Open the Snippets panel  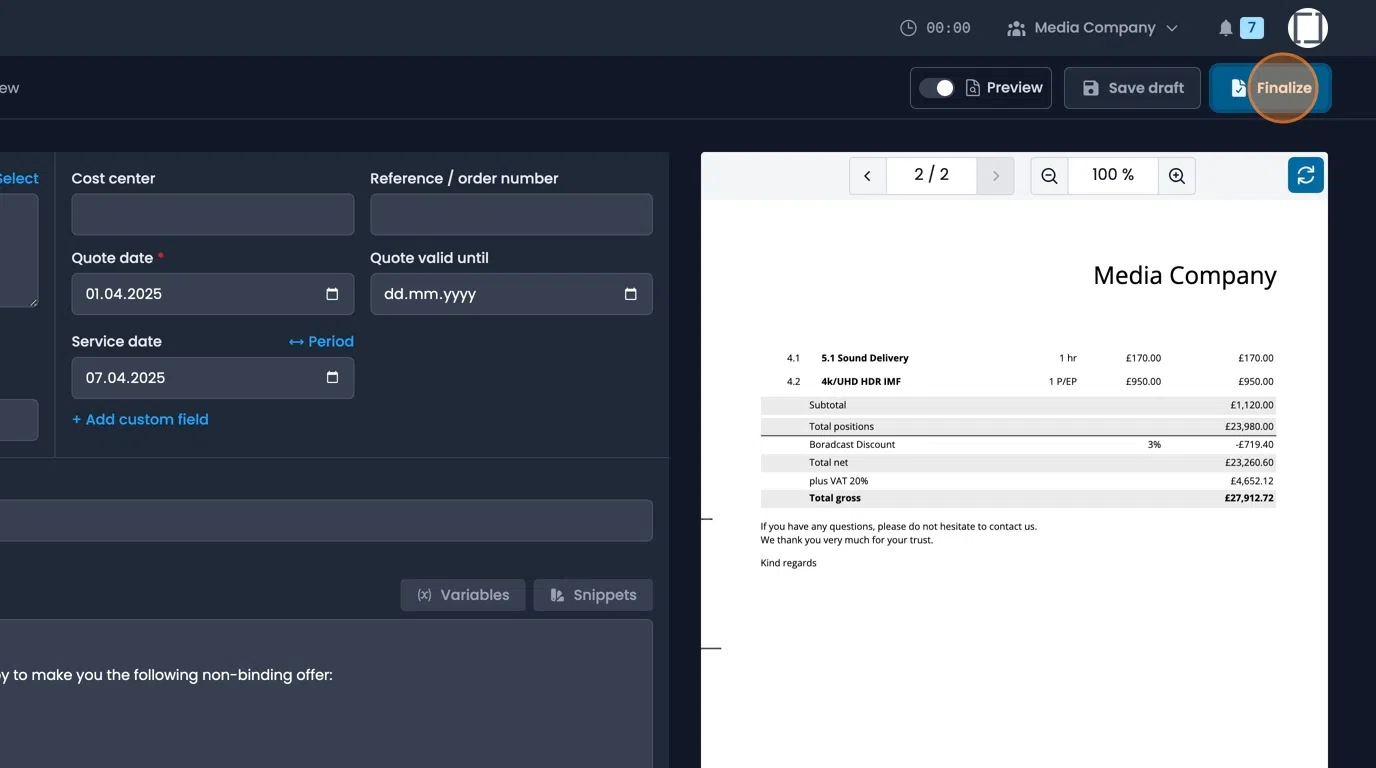click(593, 594)
